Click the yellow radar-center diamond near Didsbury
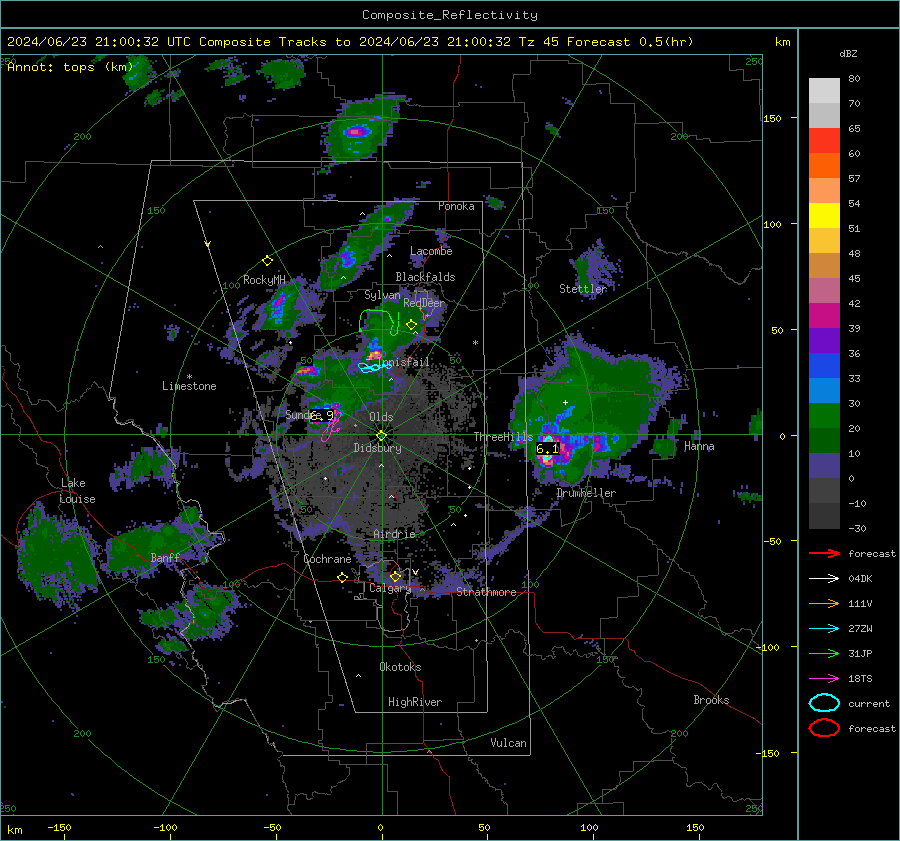900x841 pixels. pos(381,436)
